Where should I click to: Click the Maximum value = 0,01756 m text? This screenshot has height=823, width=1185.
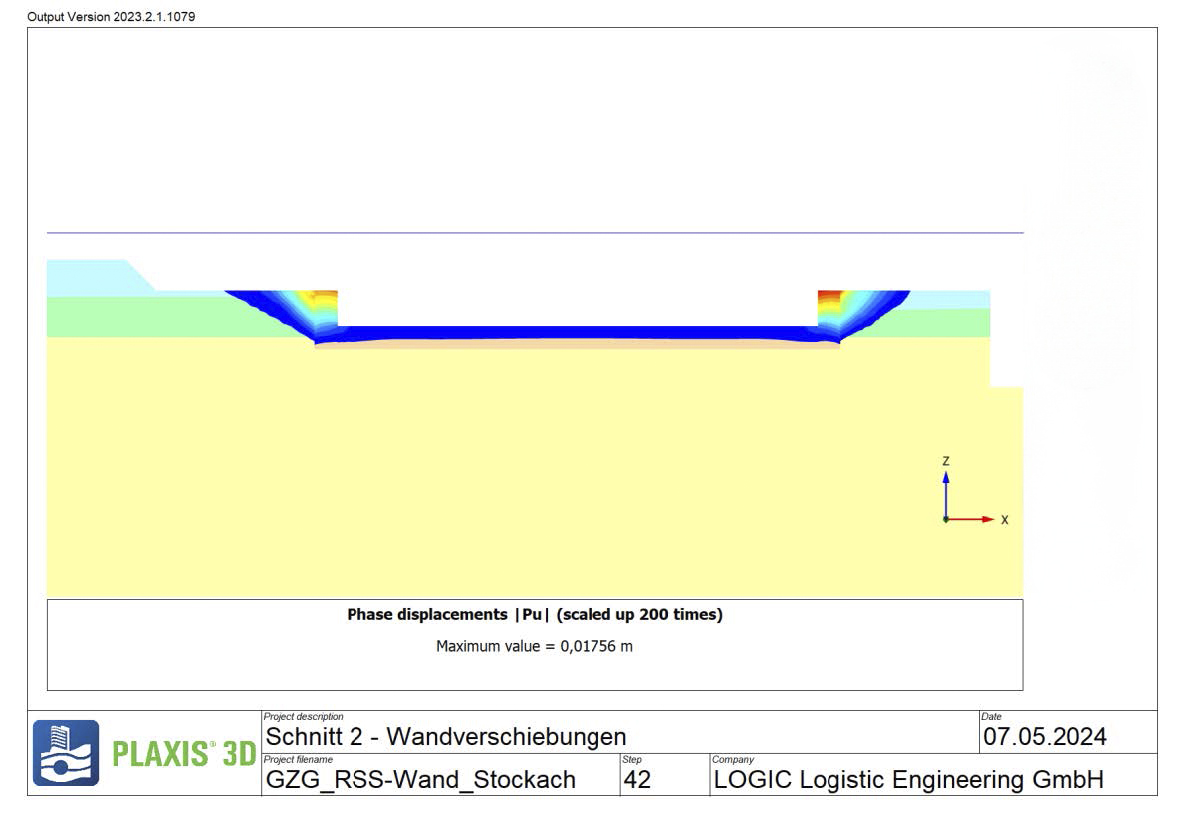[534, 646]
